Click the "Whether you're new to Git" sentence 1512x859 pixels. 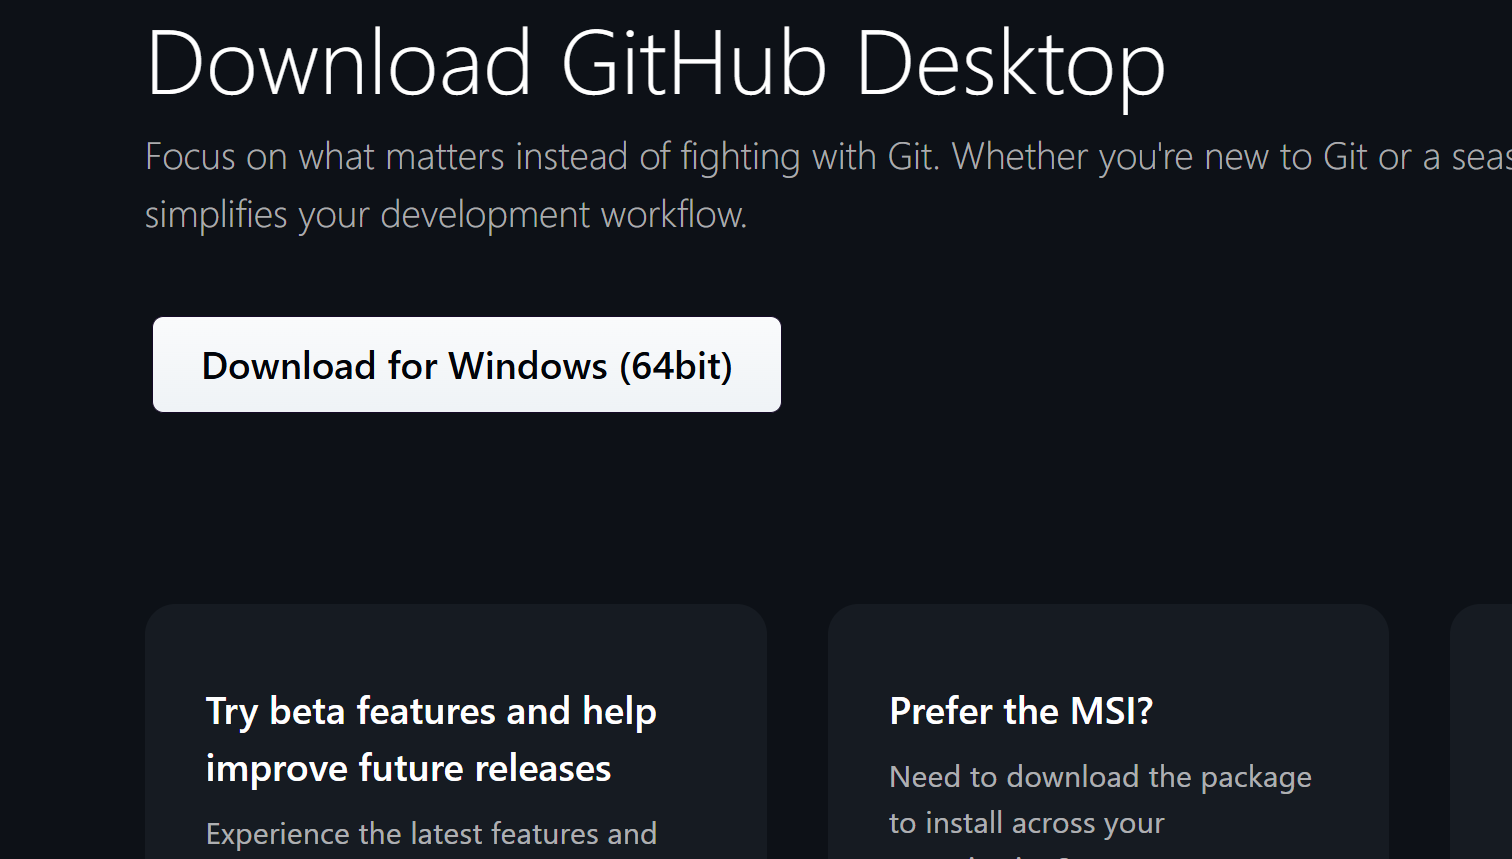1232,157
